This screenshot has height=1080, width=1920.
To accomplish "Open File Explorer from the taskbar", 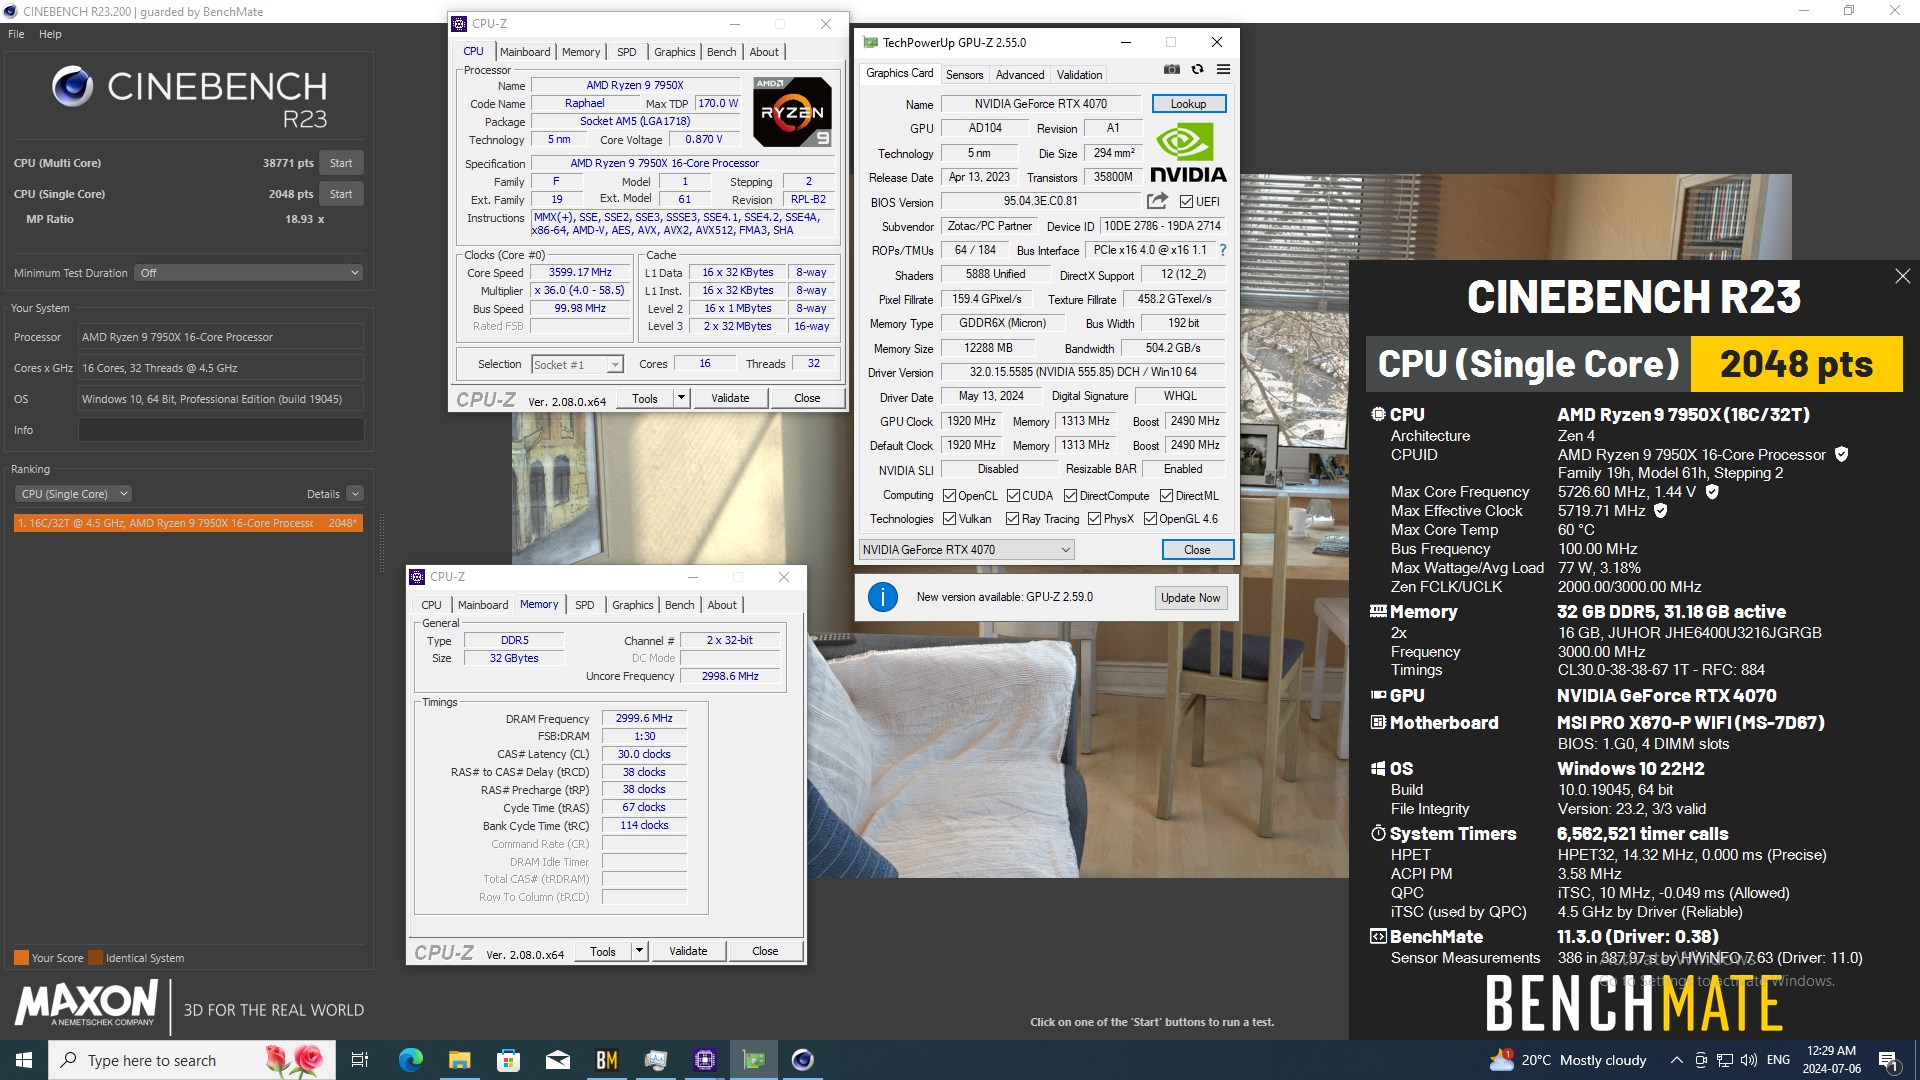I will (x=459, y=1060).
